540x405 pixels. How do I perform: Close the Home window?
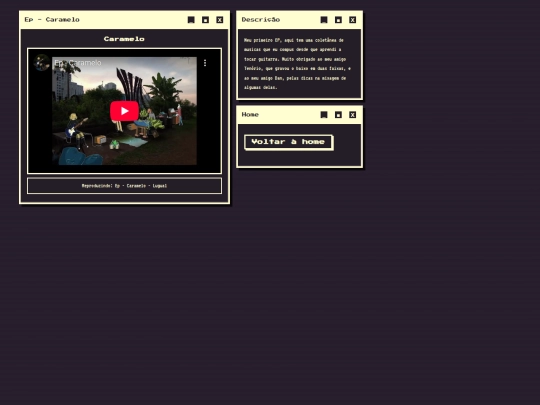(x=352, y=115)
